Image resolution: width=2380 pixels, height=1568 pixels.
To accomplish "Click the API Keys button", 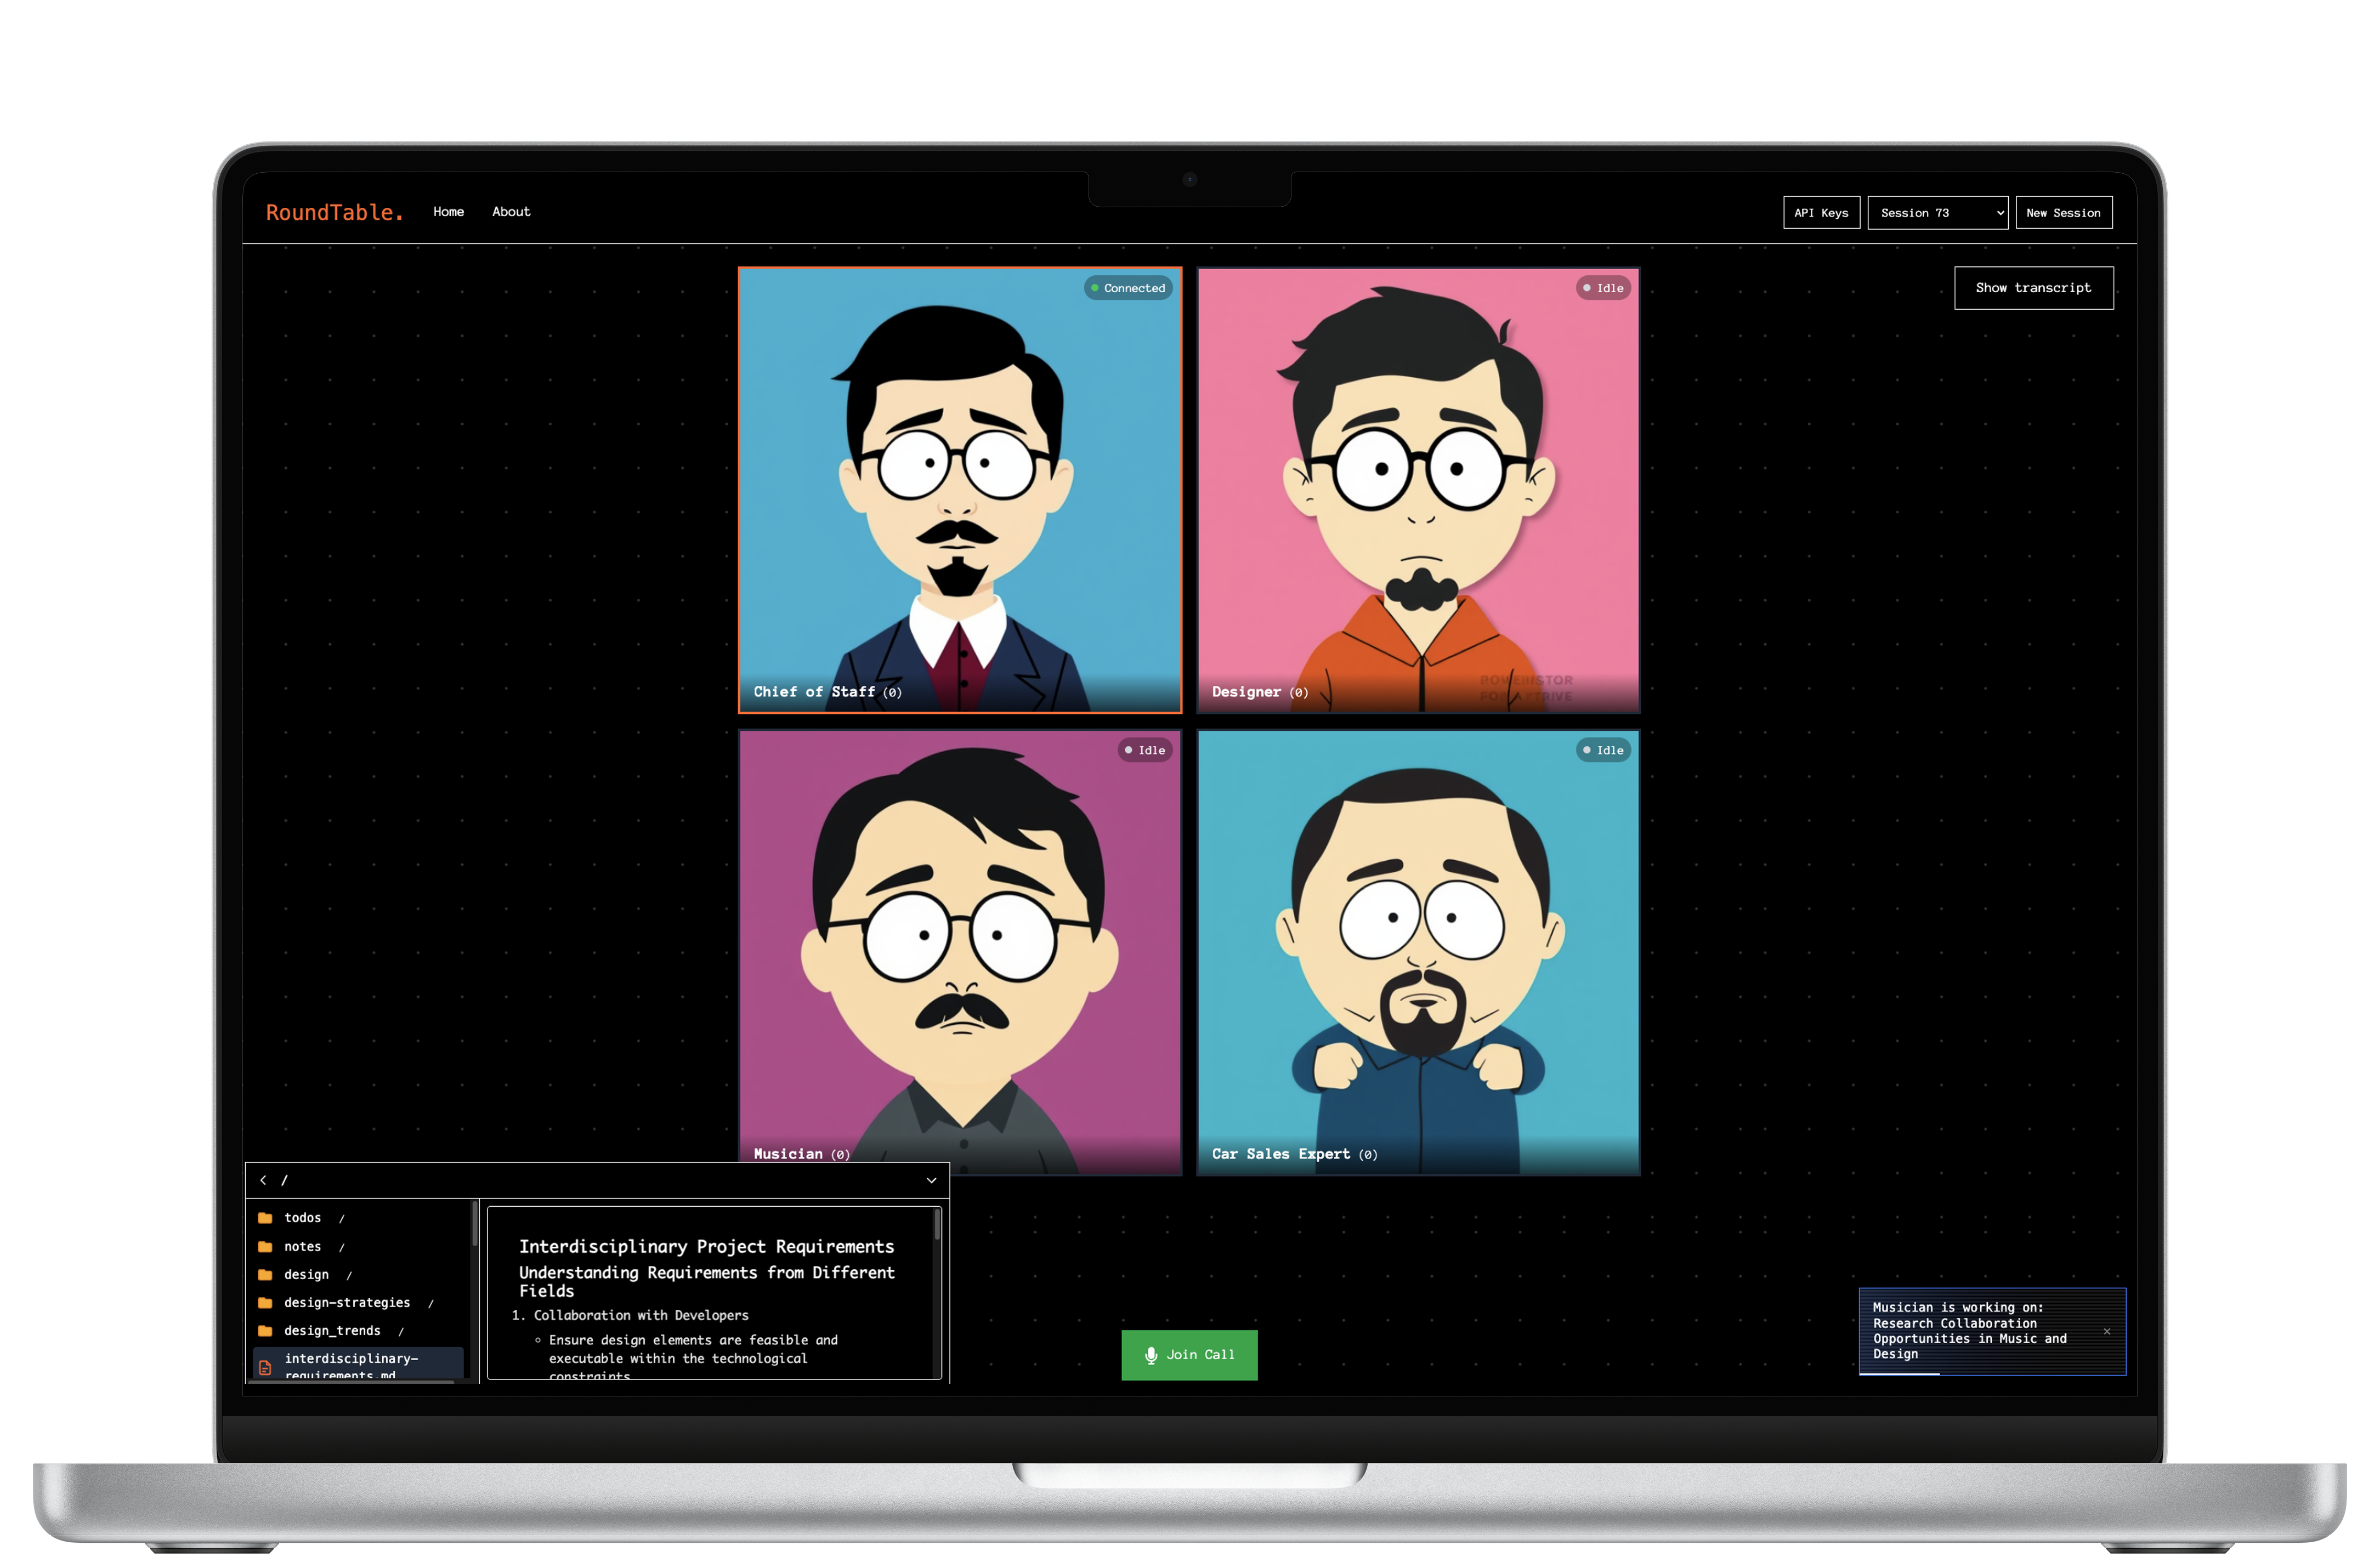I will pyautogui.click(x=1821, y=213).
